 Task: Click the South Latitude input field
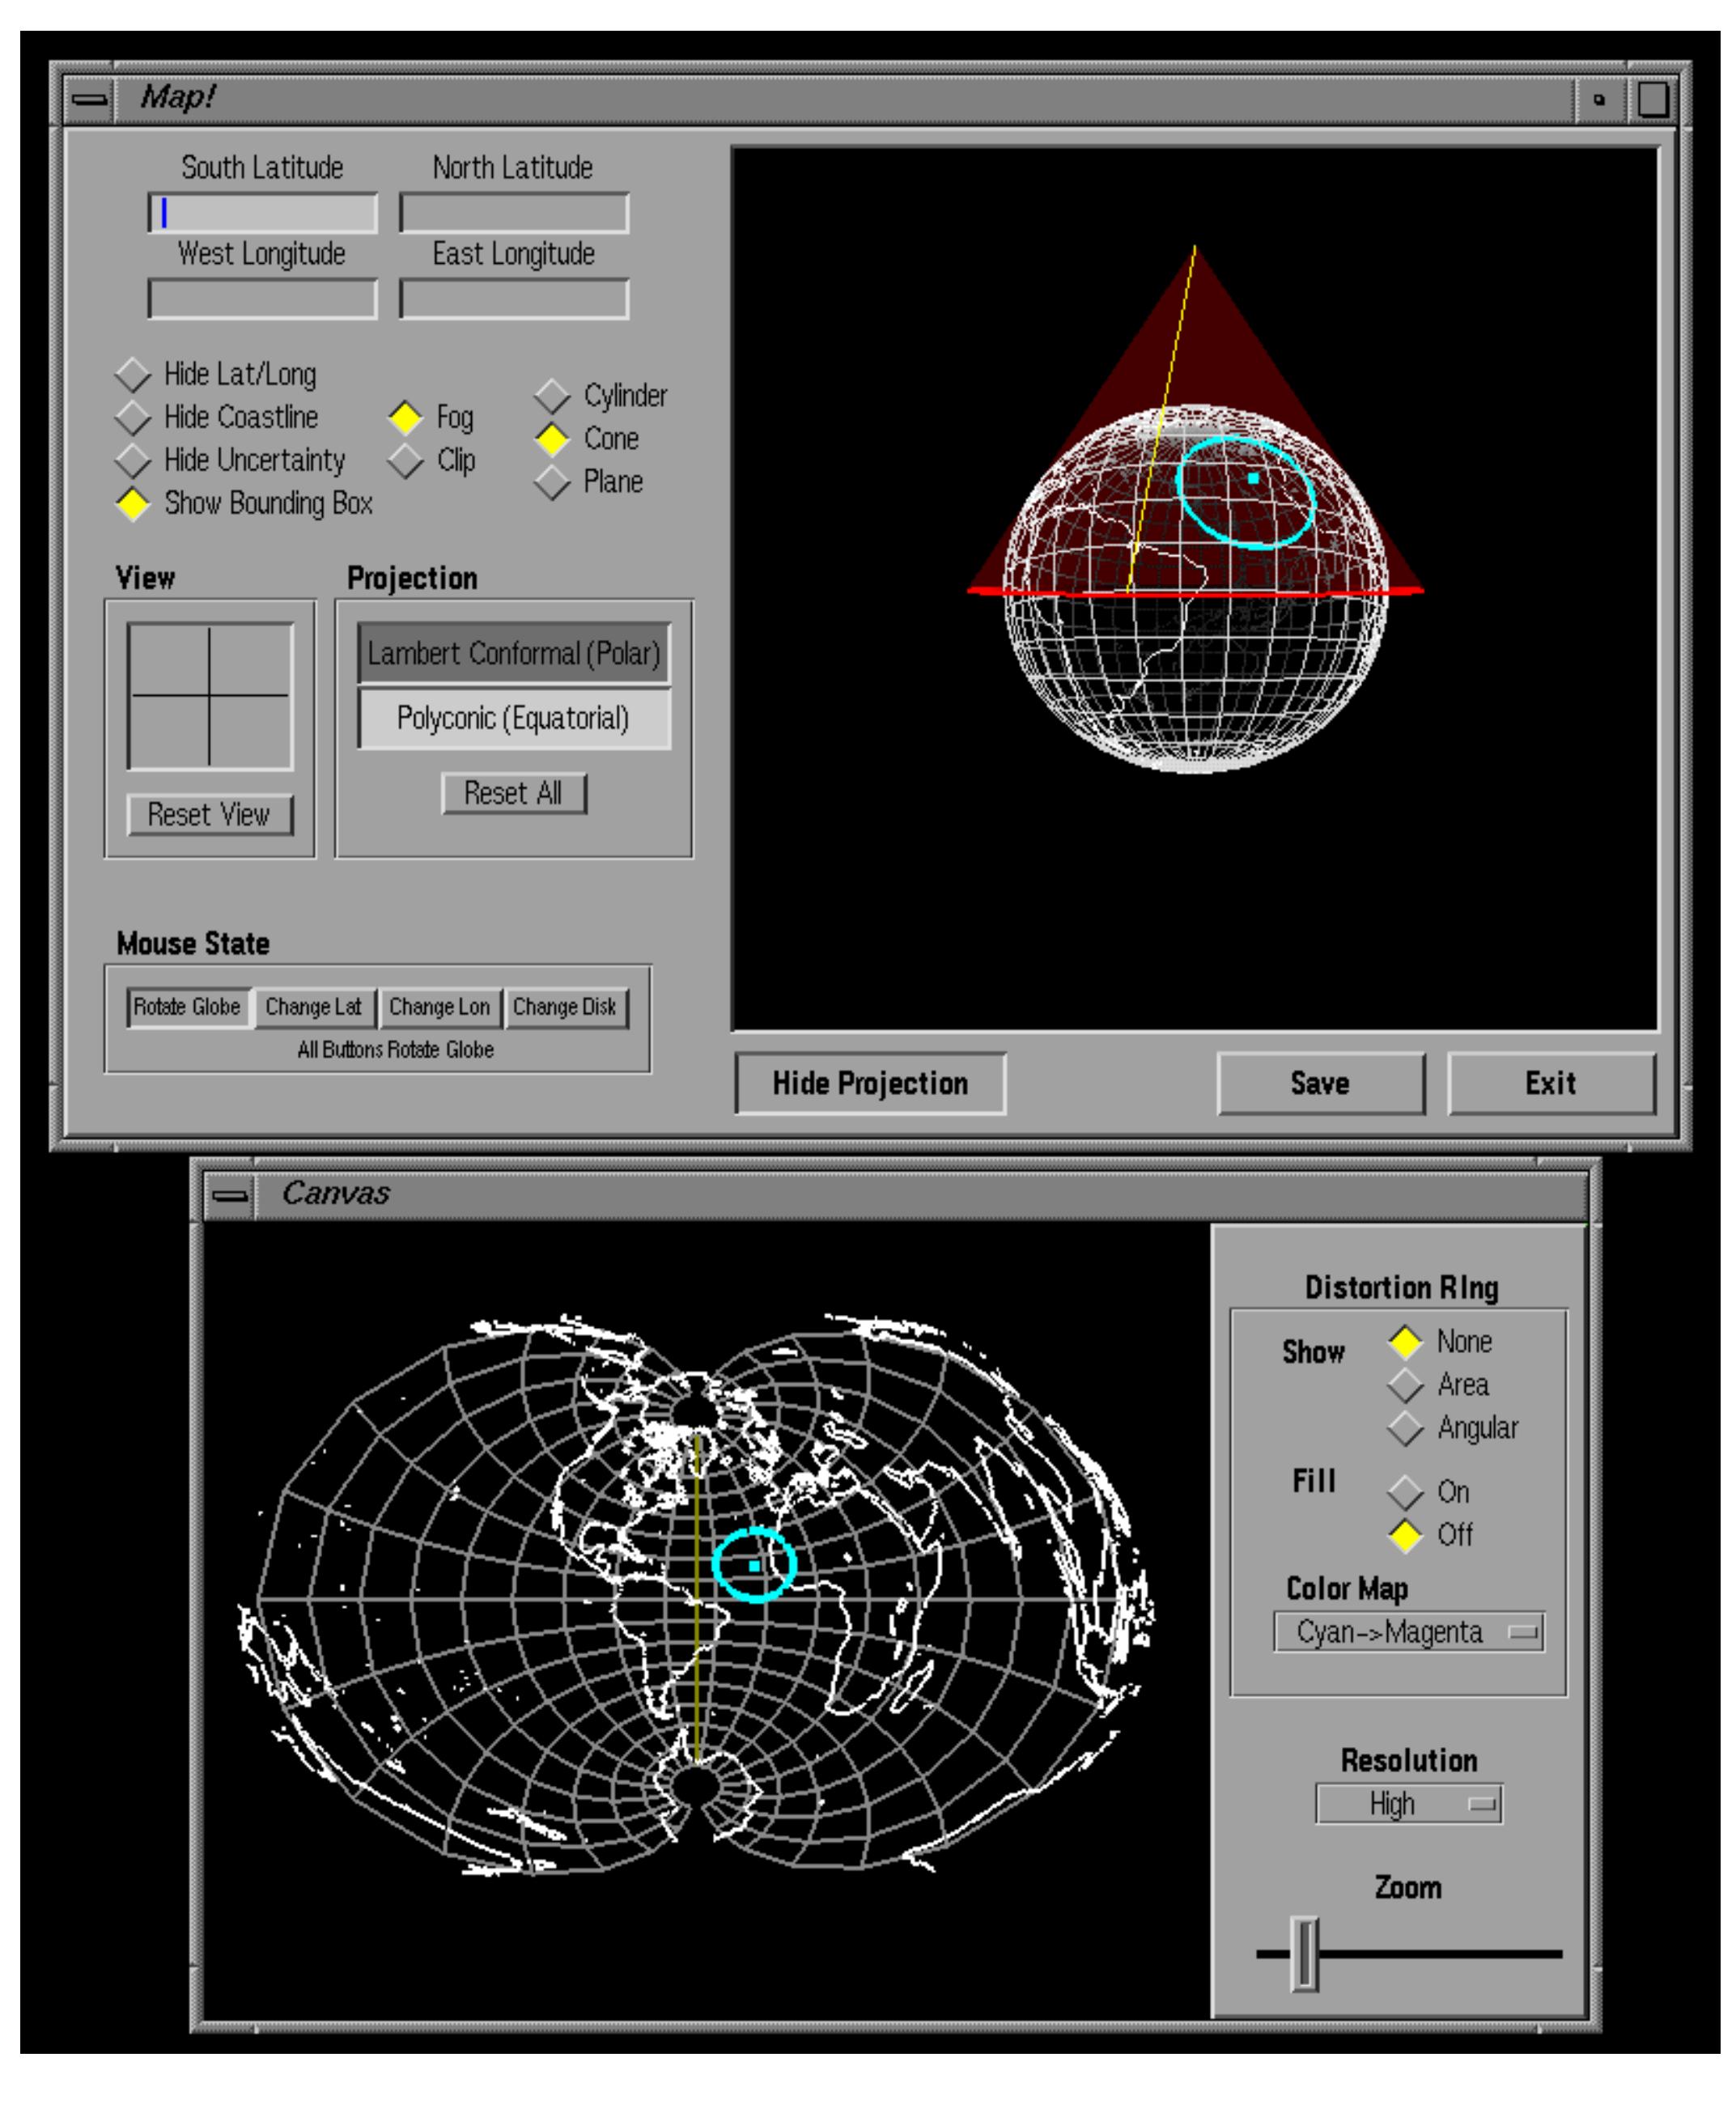[x=262, y=210]
